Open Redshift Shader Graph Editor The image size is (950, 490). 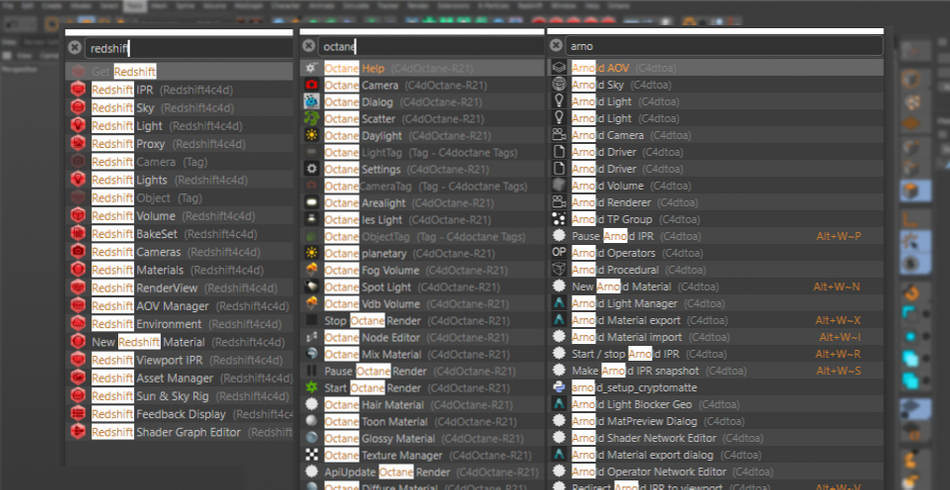[179, 432]
